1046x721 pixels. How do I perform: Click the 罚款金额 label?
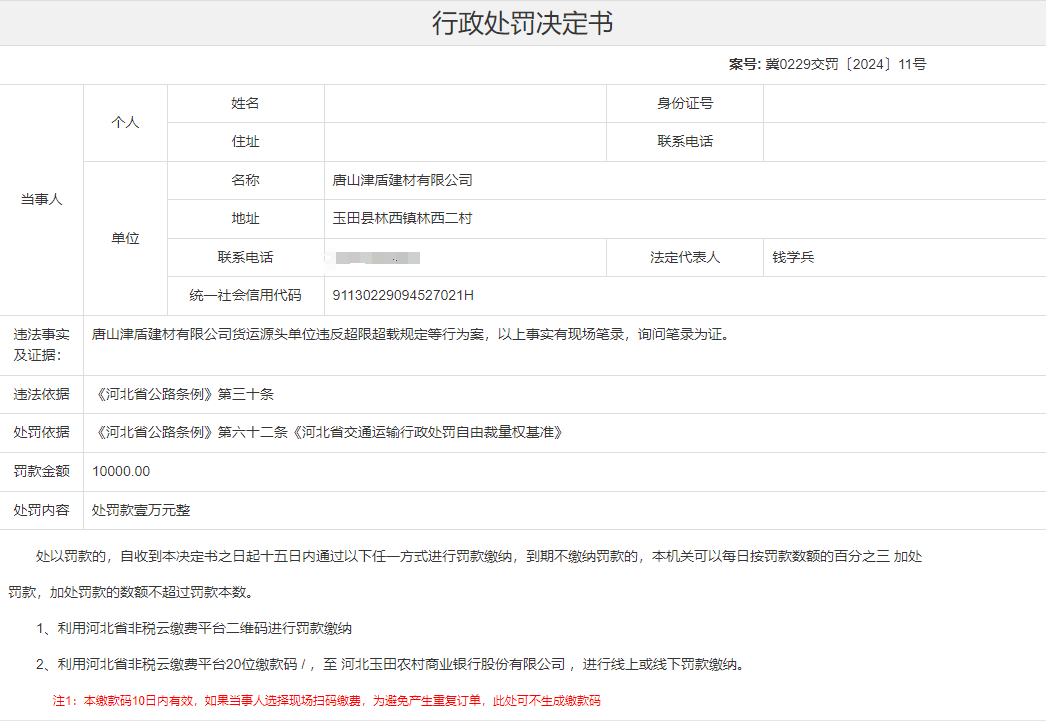coord(41,471)
